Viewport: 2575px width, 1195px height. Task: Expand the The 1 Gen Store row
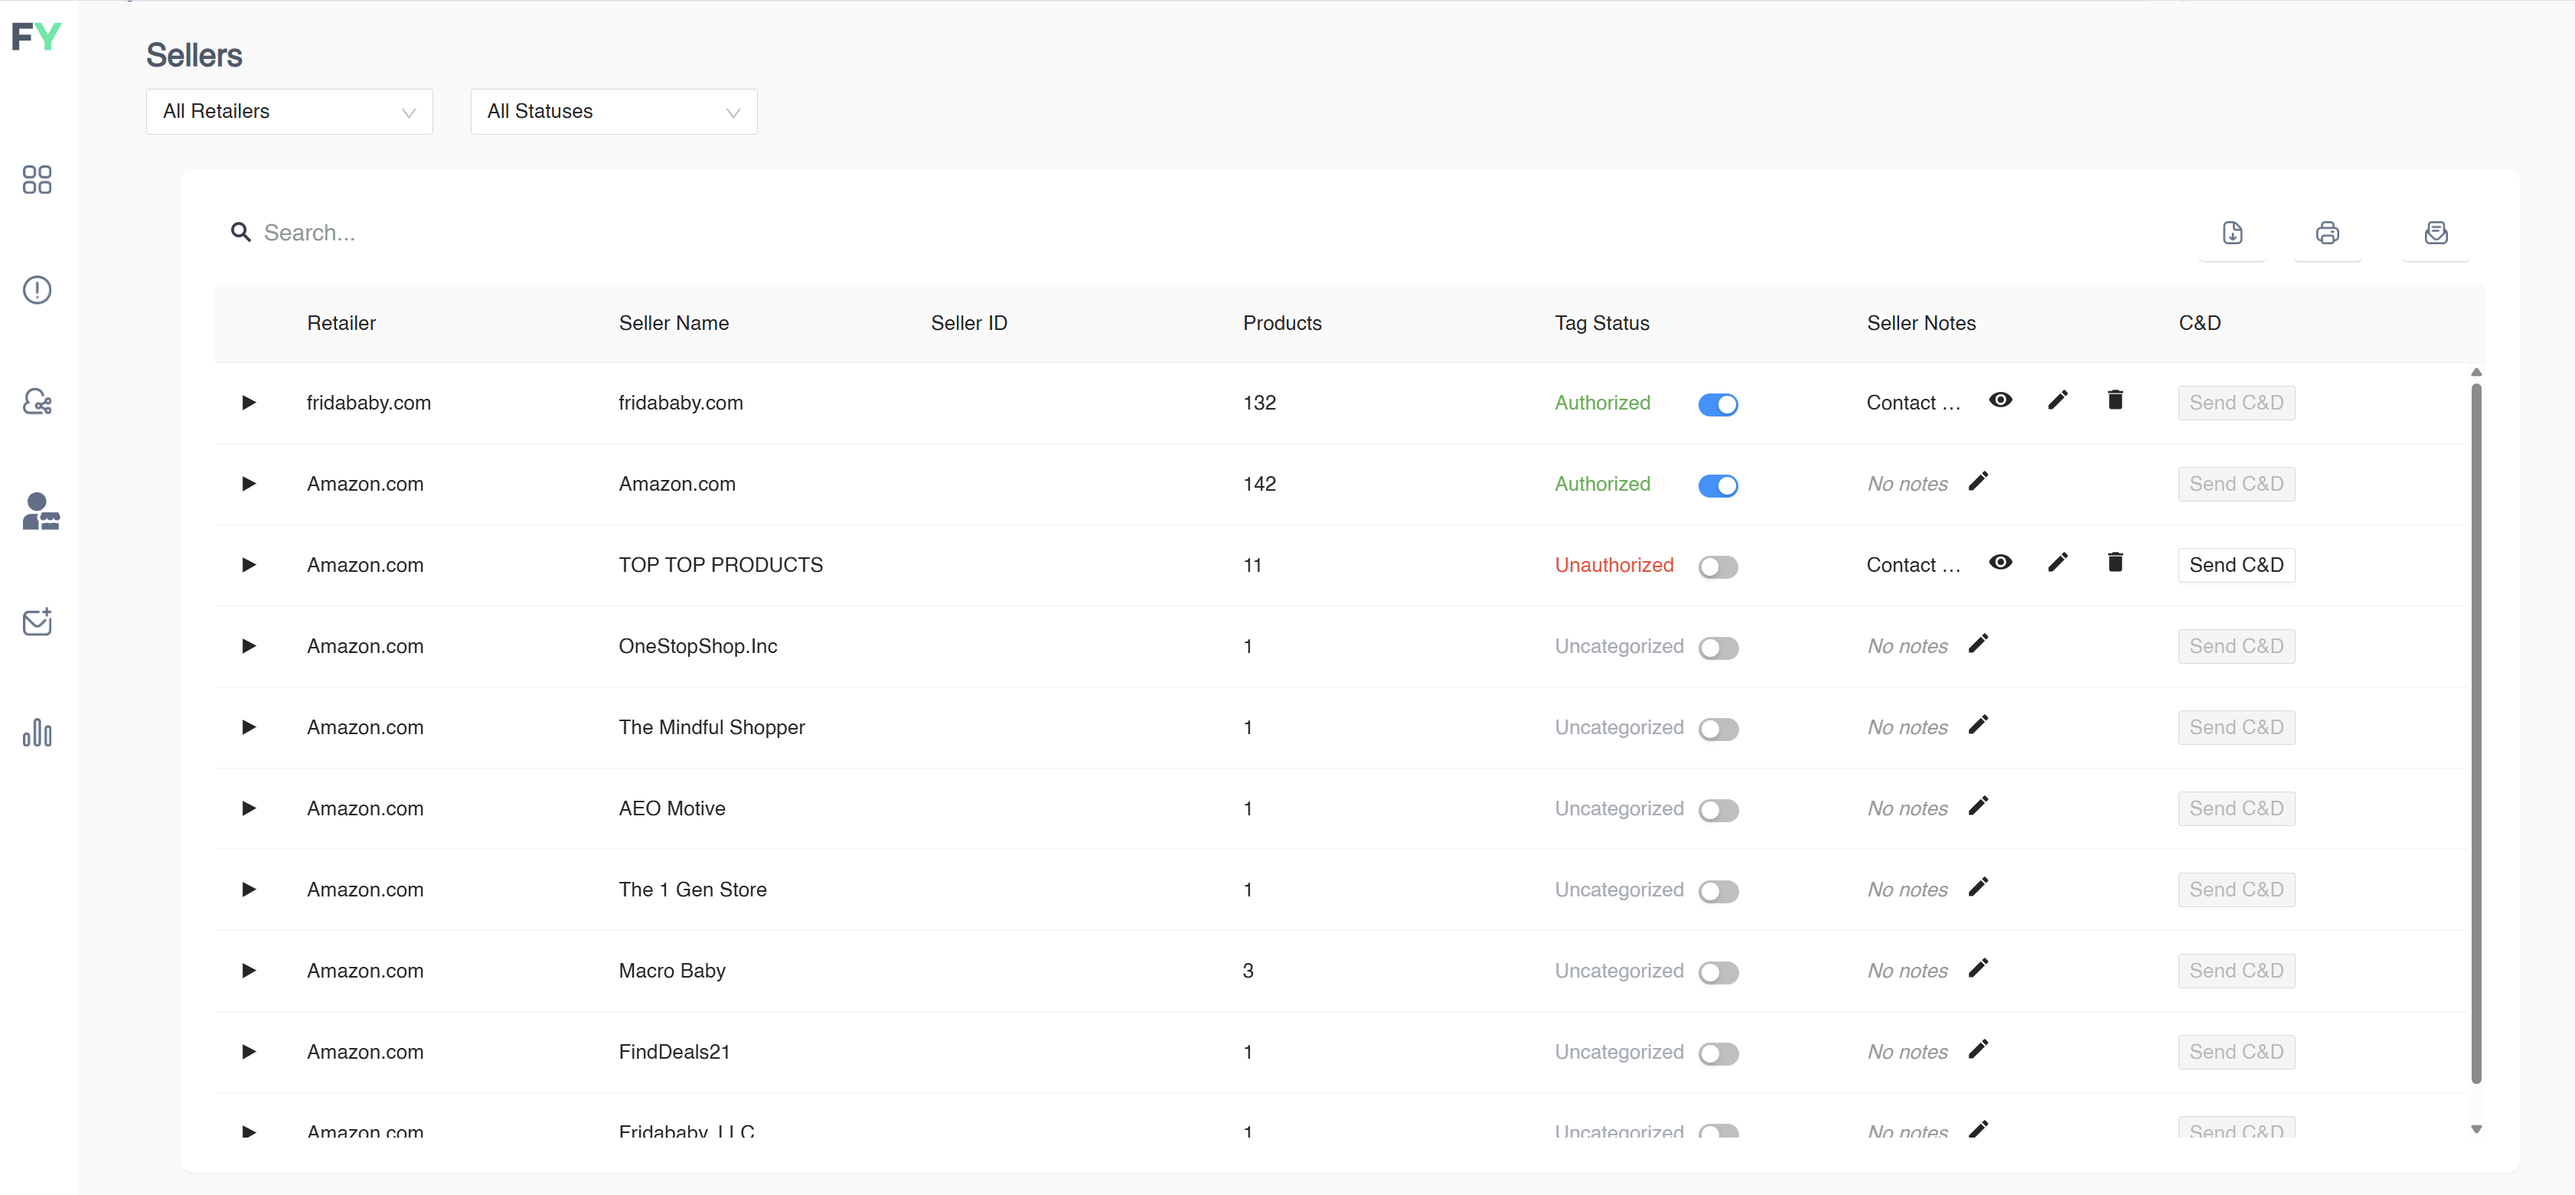pyautogui.click(x=249, y=889)
